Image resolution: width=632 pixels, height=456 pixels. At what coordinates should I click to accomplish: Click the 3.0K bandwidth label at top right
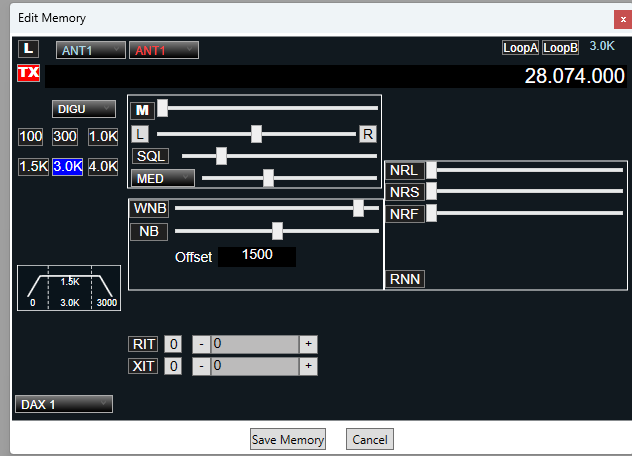point(602,46)
